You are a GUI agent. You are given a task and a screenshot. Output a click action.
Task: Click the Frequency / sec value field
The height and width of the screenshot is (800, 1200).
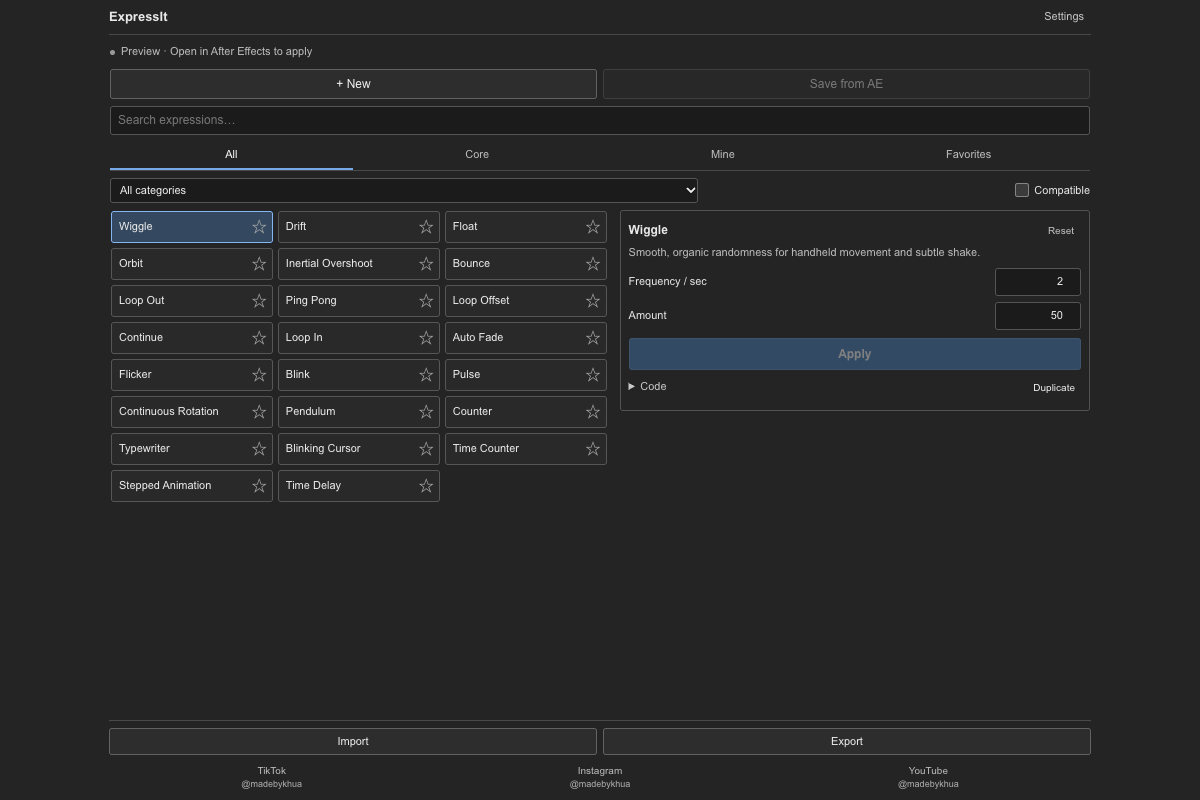coord(1038,282)
